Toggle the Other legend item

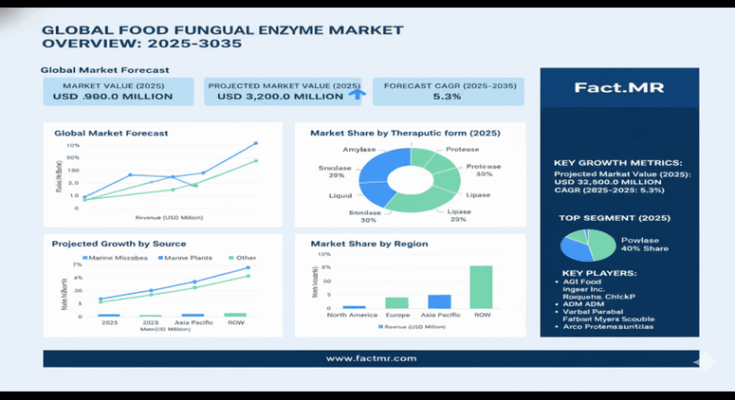(x=243, y=258)
